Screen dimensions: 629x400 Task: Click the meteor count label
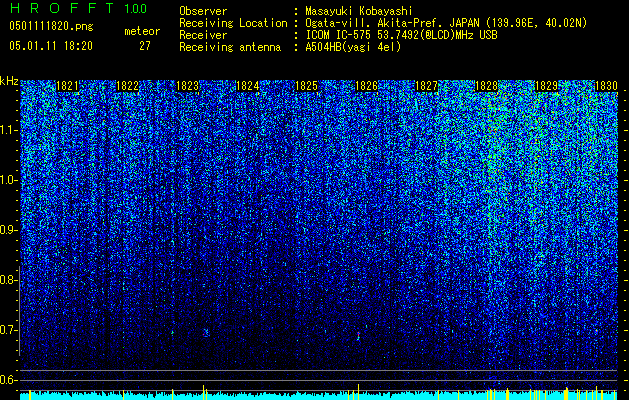coord(142,31)
